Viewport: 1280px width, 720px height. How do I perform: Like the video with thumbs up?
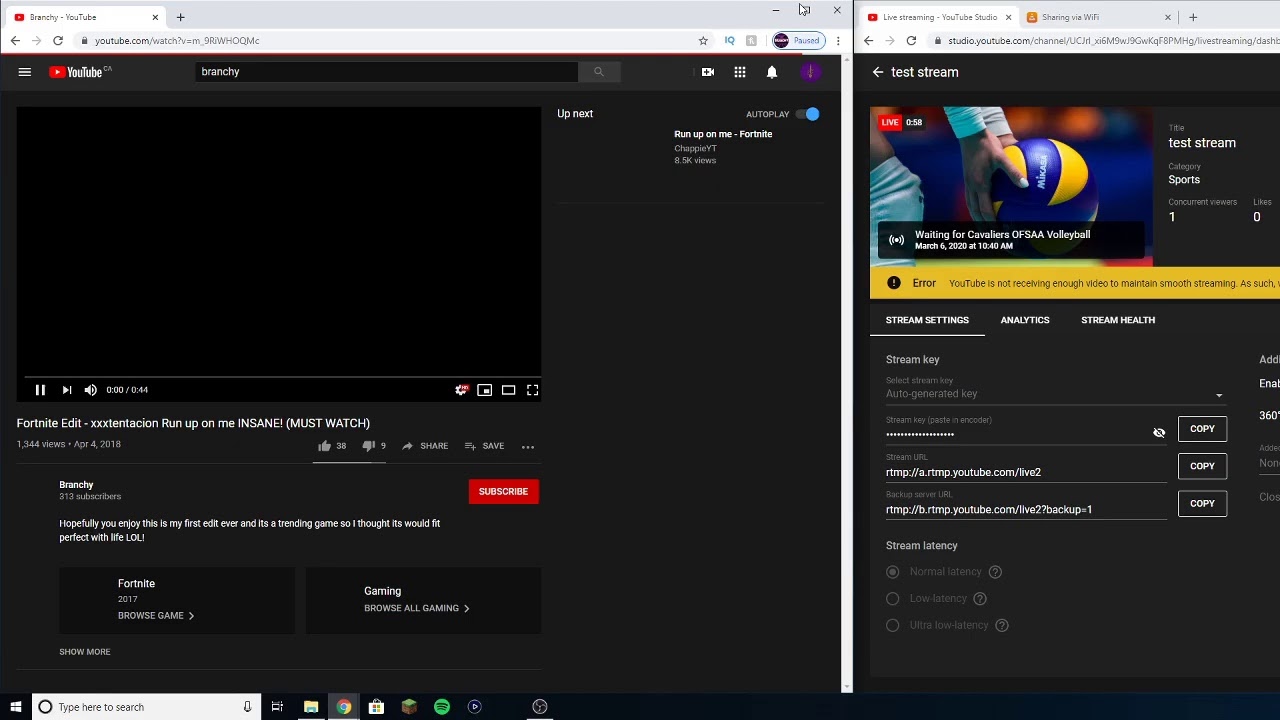(324, 446)
